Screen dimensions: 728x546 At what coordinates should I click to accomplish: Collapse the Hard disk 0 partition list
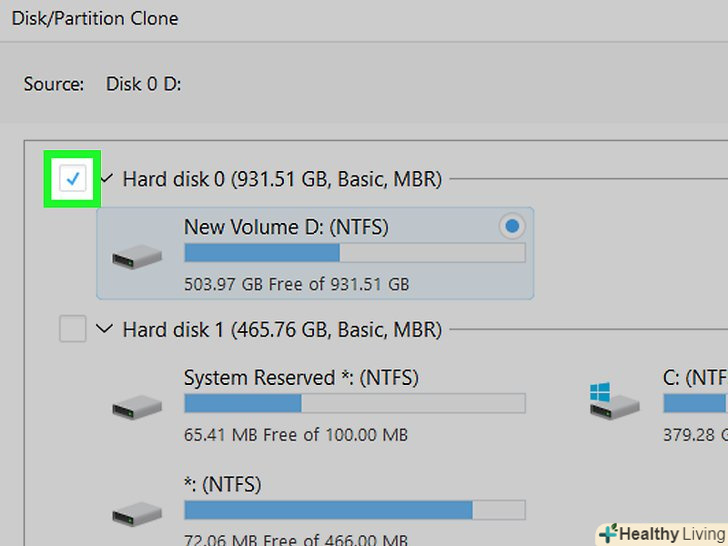click(x=105, y=179)
